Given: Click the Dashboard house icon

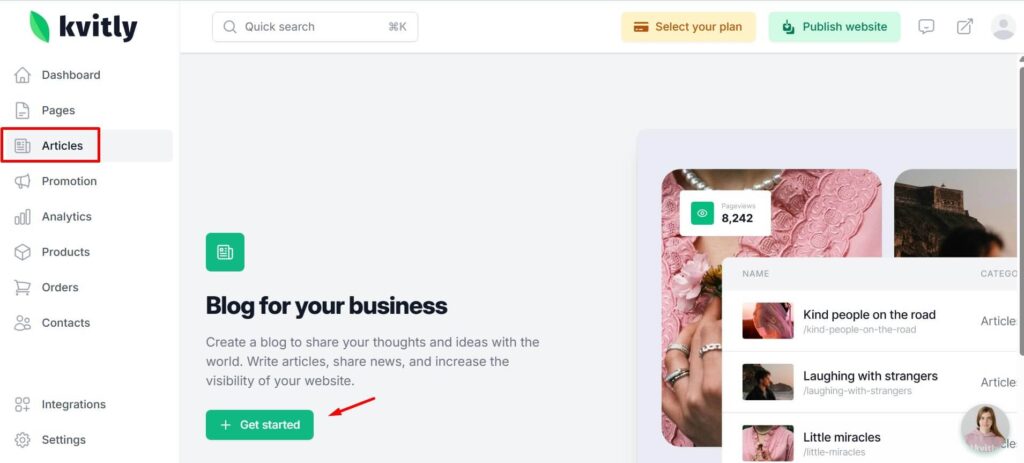Looking at the screenshot, I should 22,75.
